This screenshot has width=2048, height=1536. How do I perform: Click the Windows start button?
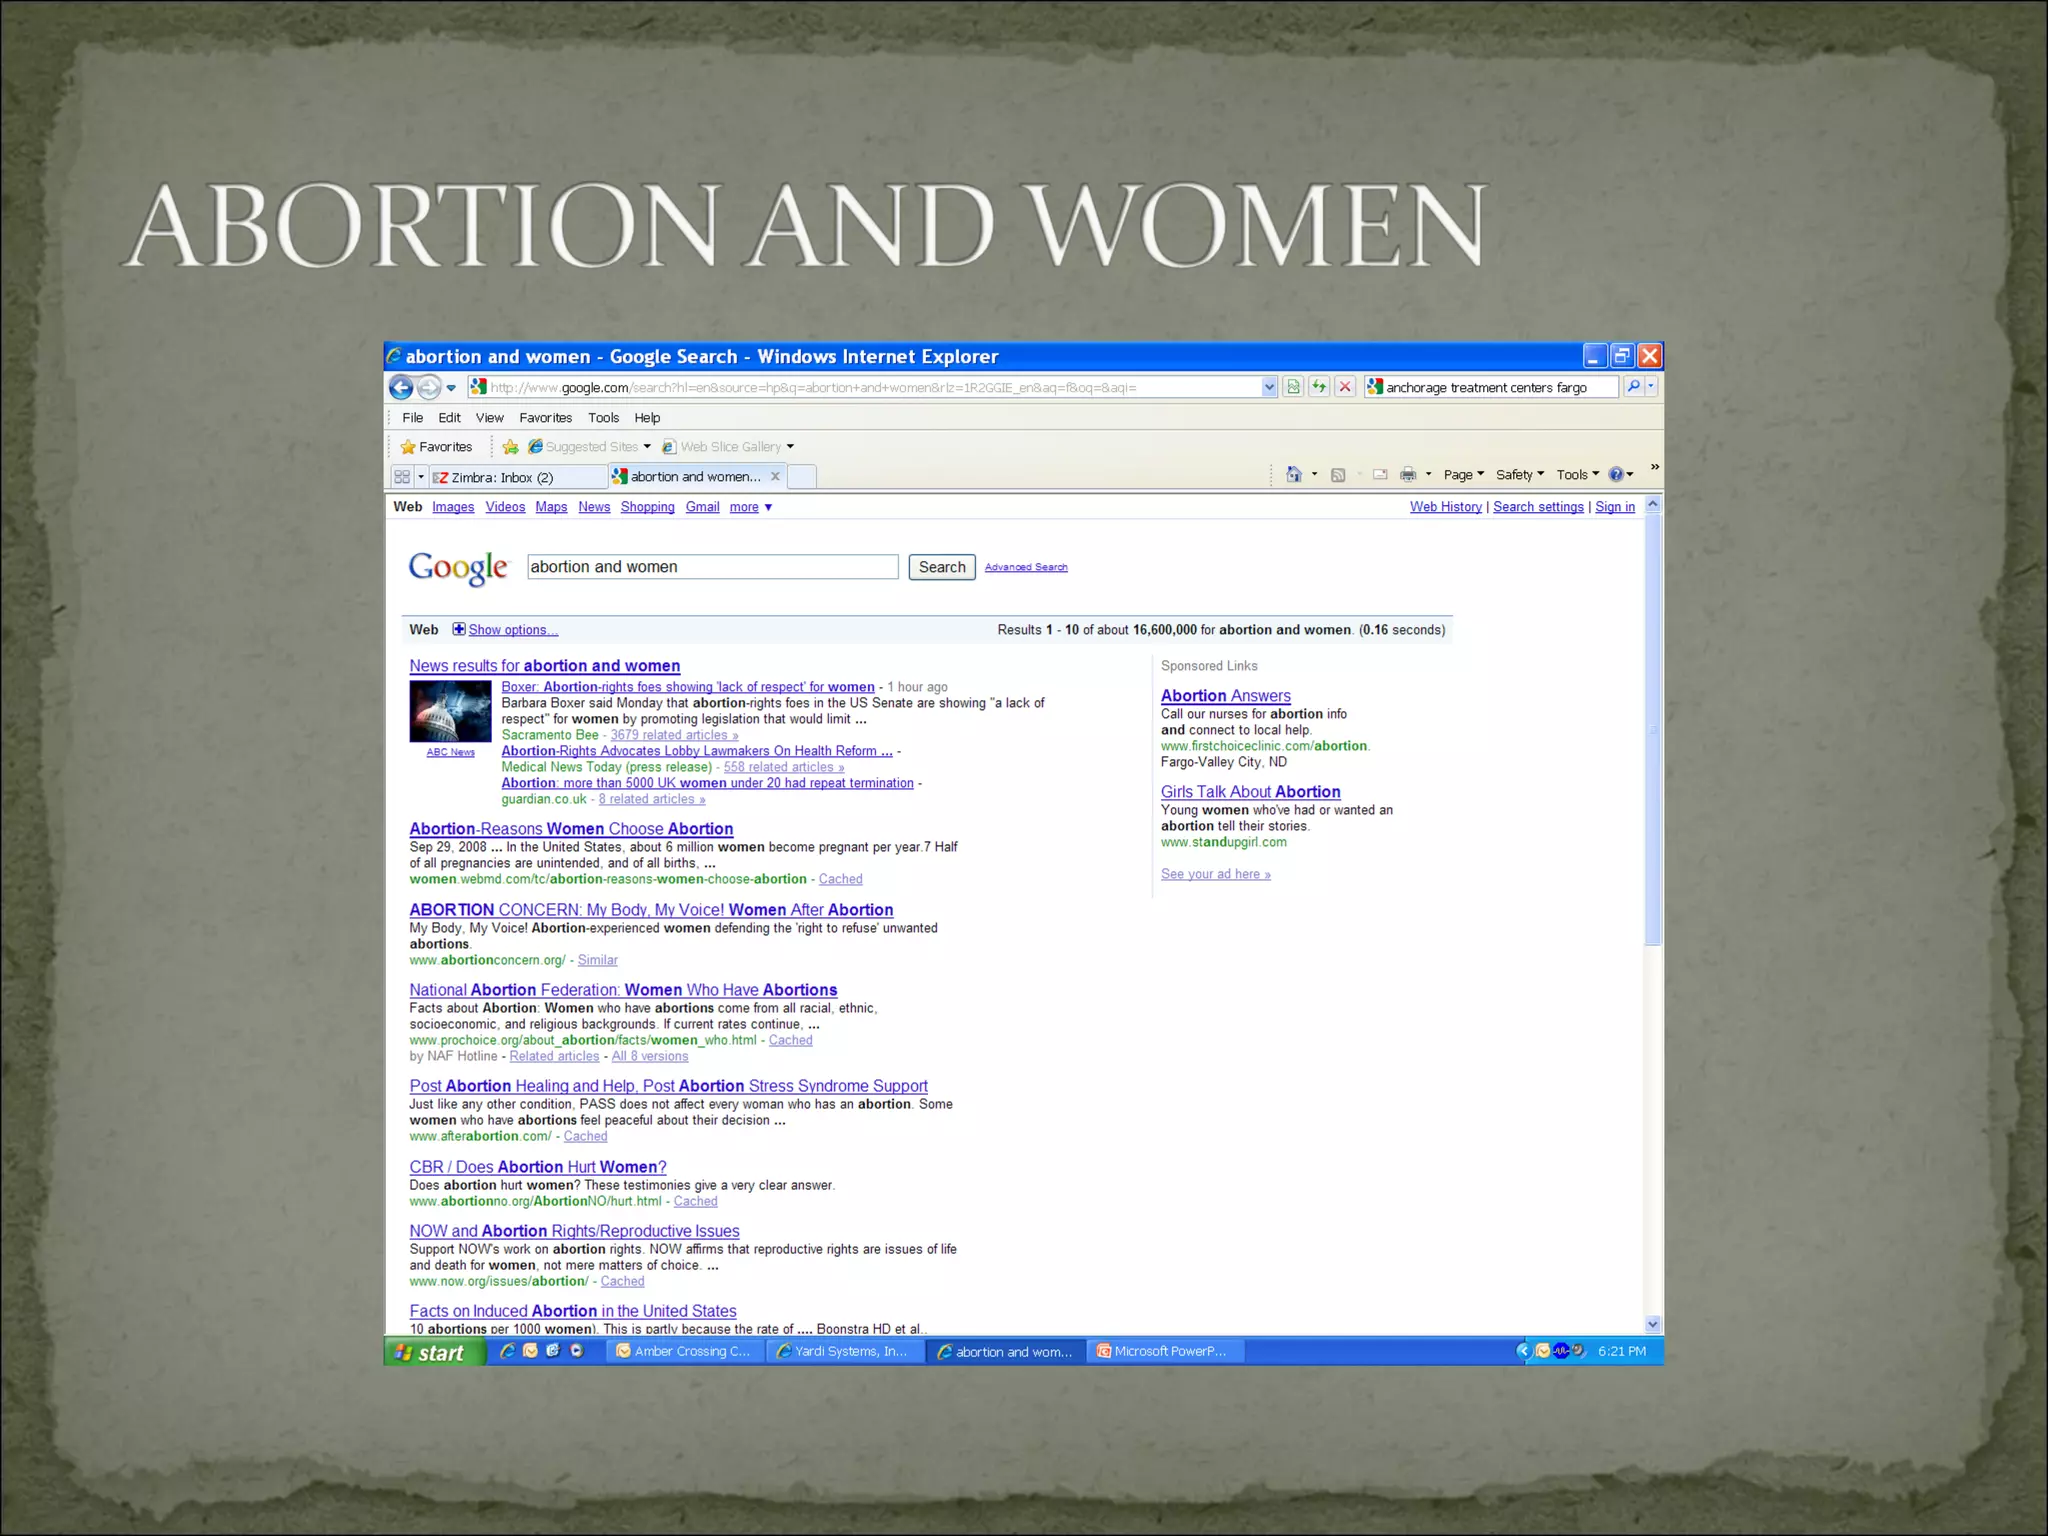click(432, 1352)
